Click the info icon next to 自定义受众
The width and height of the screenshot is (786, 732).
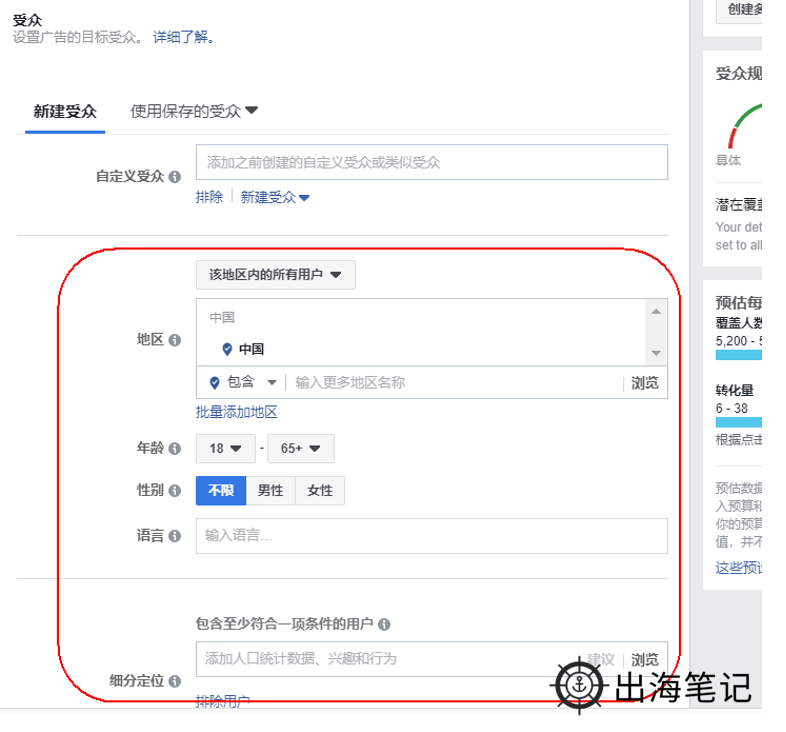(175, 176)
